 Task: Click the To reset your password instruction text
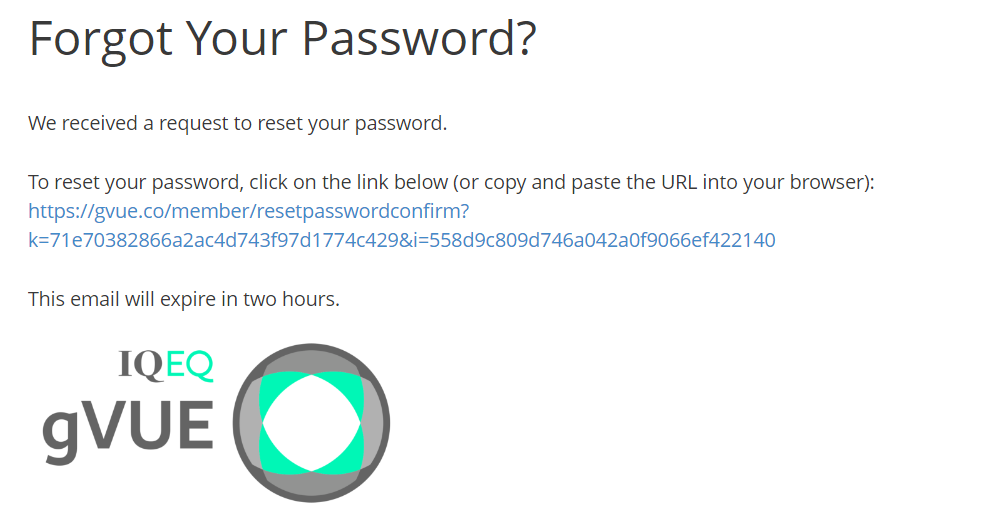pos(451,182)
